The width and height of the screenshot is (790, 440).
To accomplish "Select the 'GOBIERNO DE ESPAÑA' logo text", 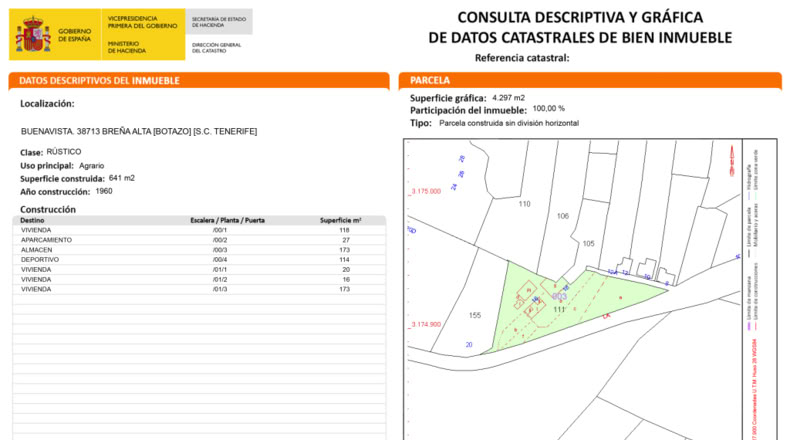I will coord(75,35).
